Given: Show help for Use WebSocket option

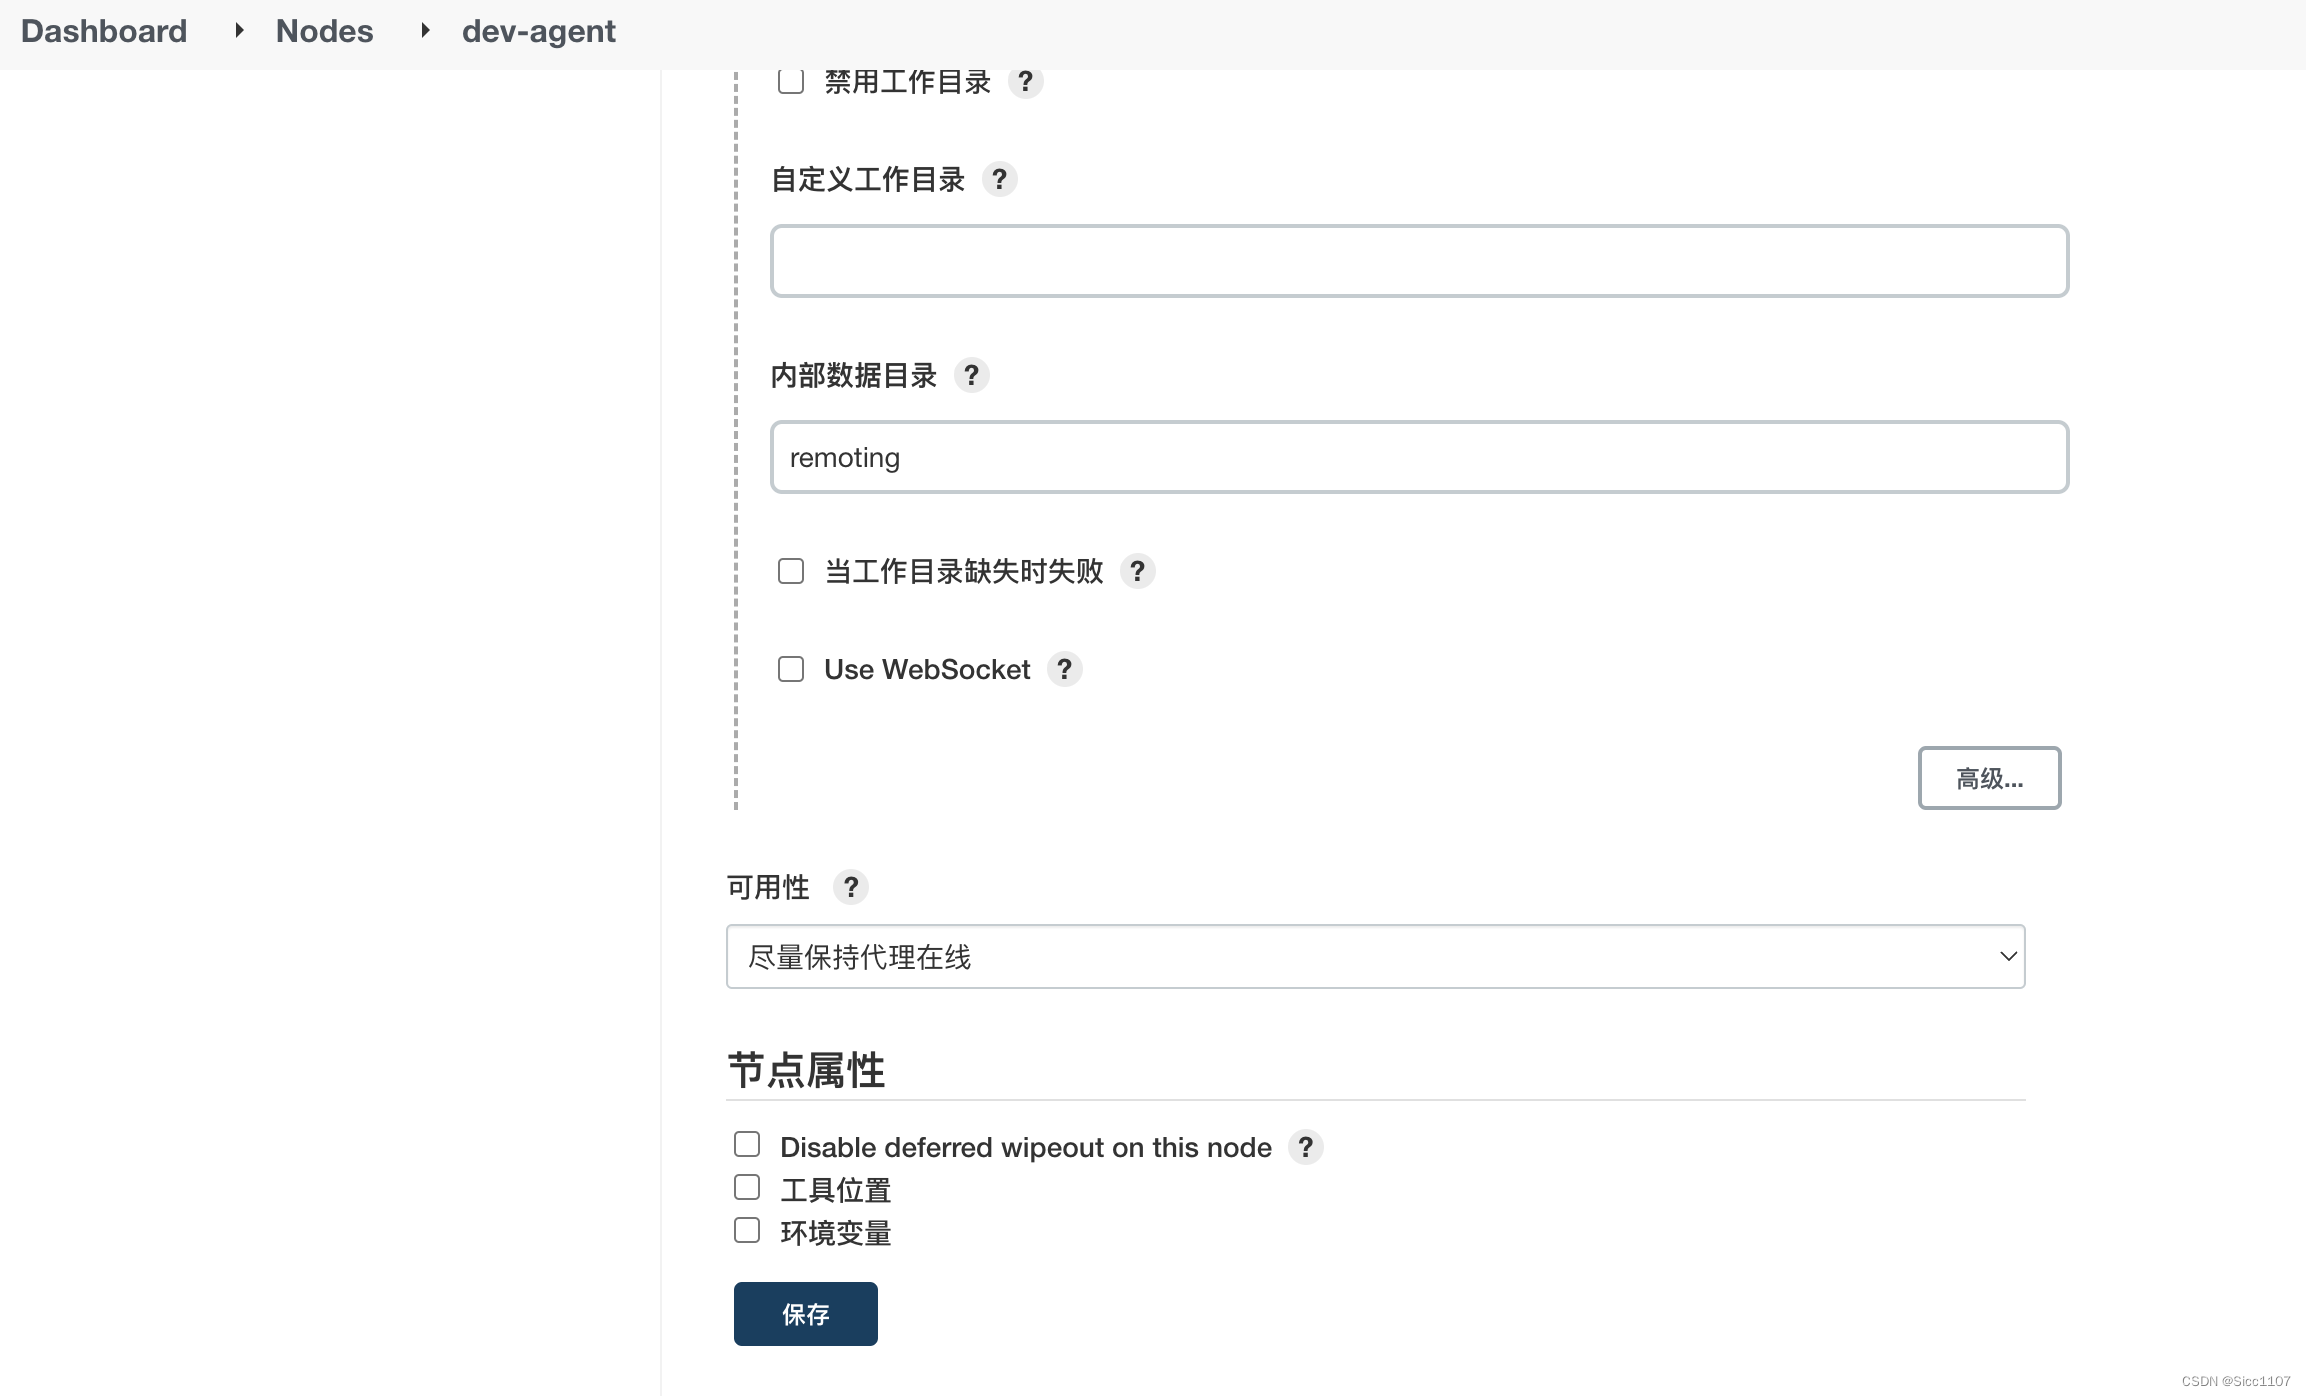Looking at the screenshot, I should coord(1064,669).
